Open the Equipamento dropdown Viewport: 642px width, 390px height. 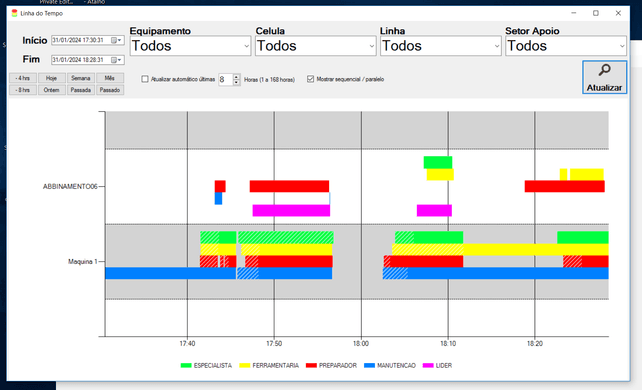click(x=190, y=46)
